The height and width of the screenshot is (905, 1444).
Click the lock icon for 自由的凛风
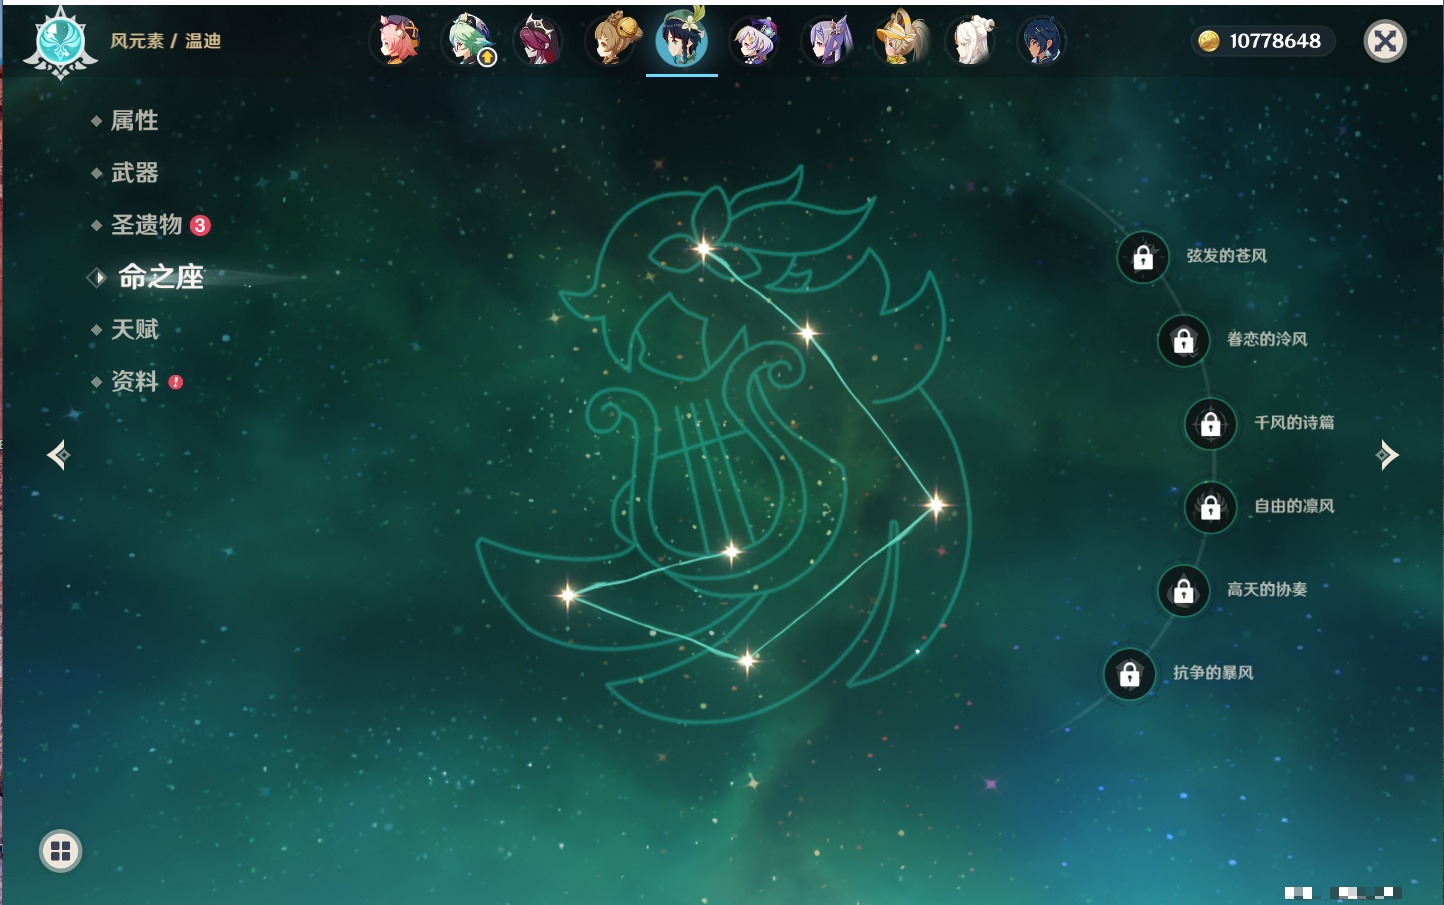coord(1210,507)
